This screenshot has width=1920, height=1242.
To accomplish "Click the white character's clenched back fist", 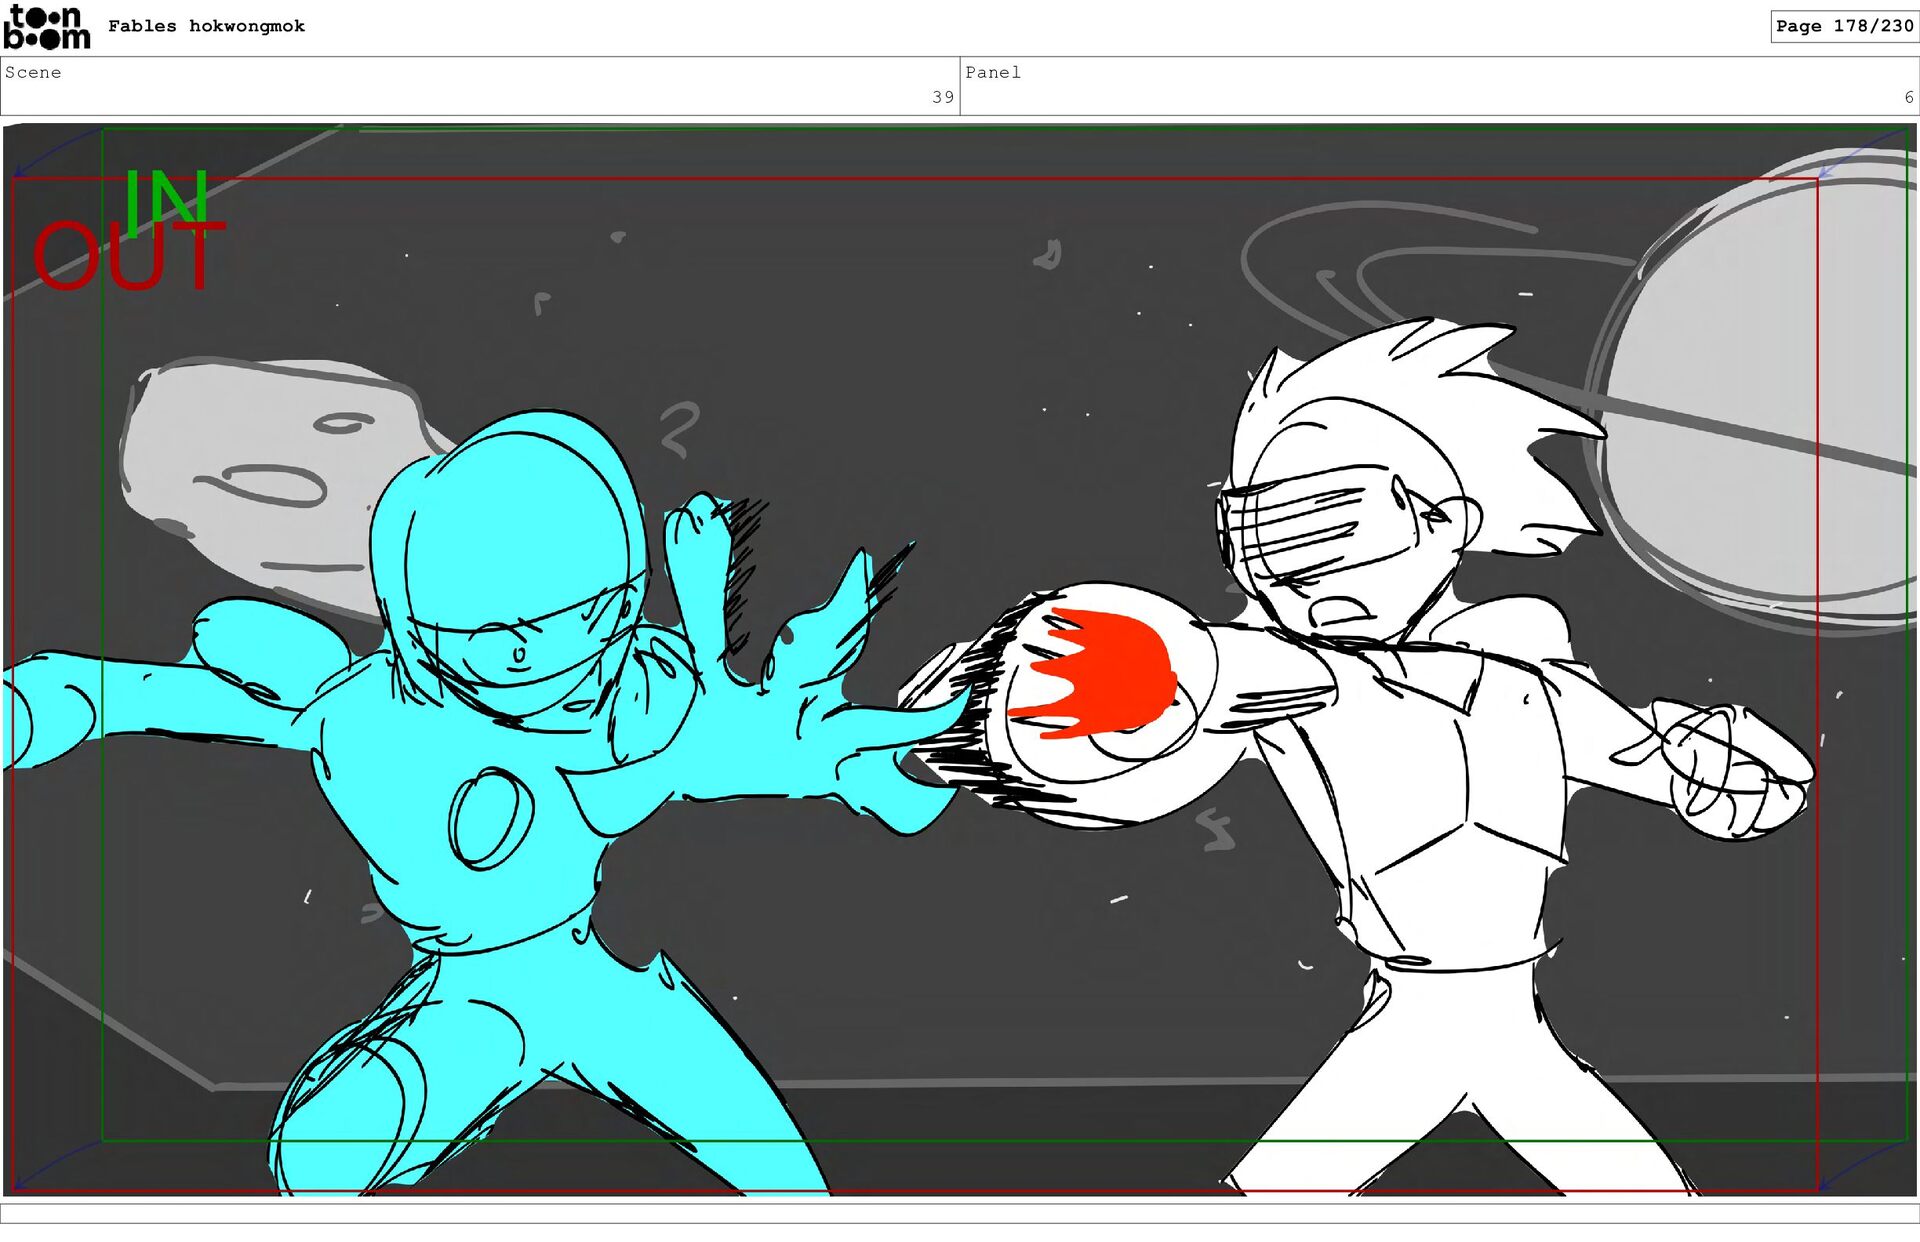I will tap(1735, 772).
